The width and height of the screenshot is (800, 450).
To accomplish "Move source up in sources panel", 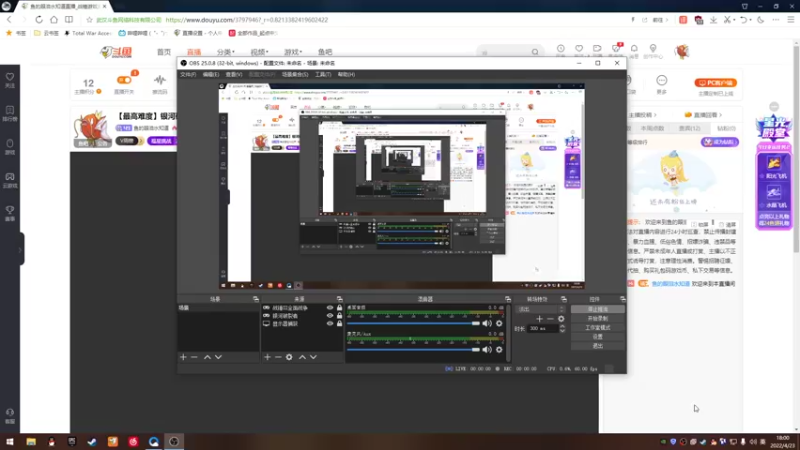I will coord(302,357).
